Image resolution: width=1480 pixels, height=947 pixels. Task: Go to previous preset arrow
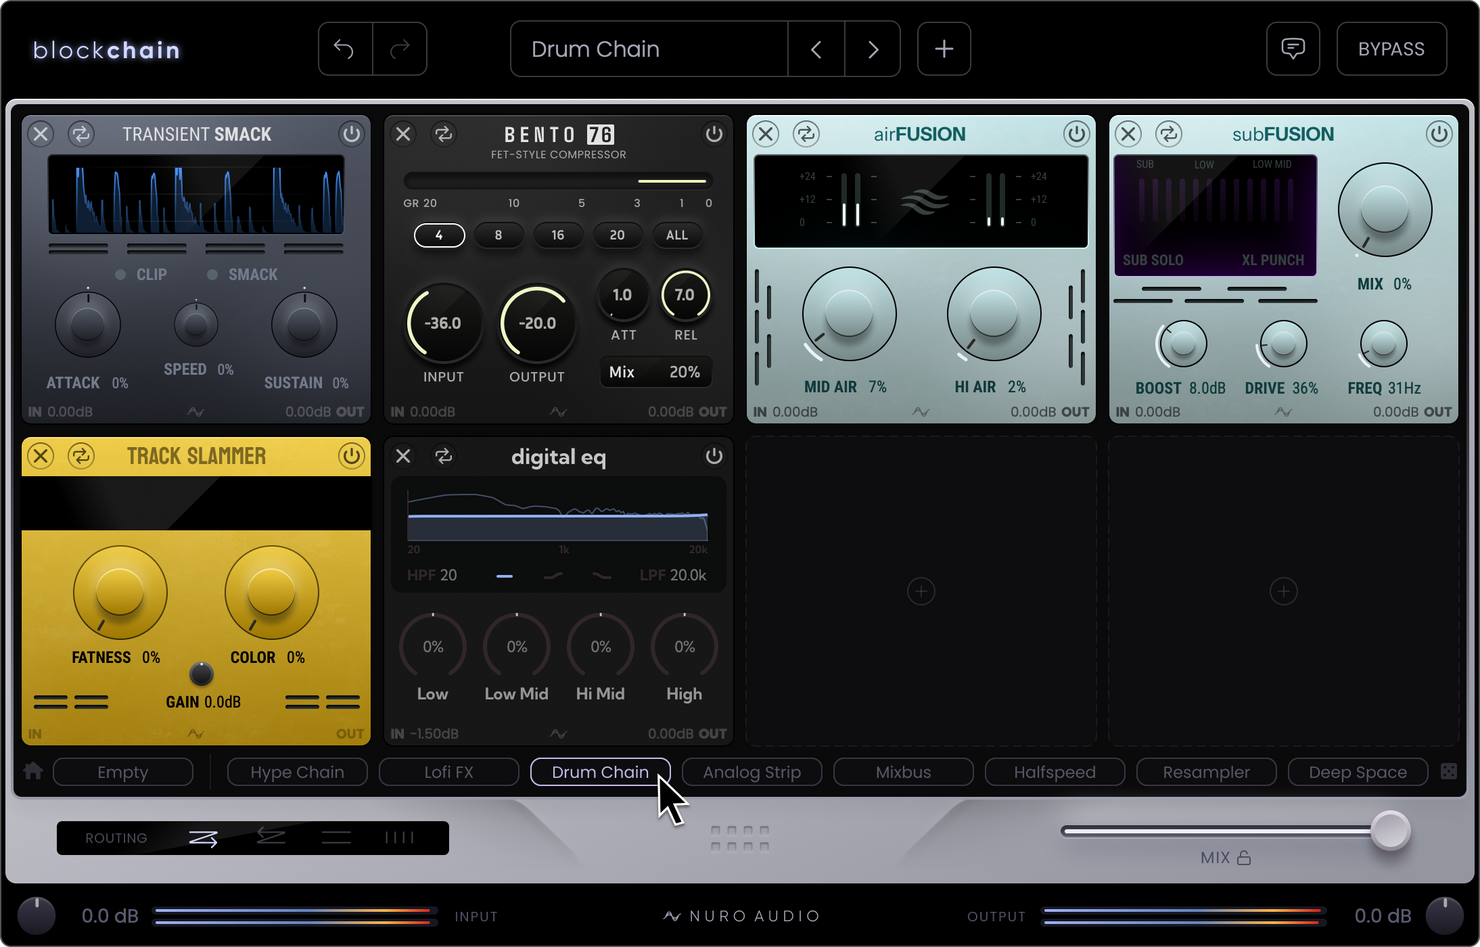click(x=816, y=49)
